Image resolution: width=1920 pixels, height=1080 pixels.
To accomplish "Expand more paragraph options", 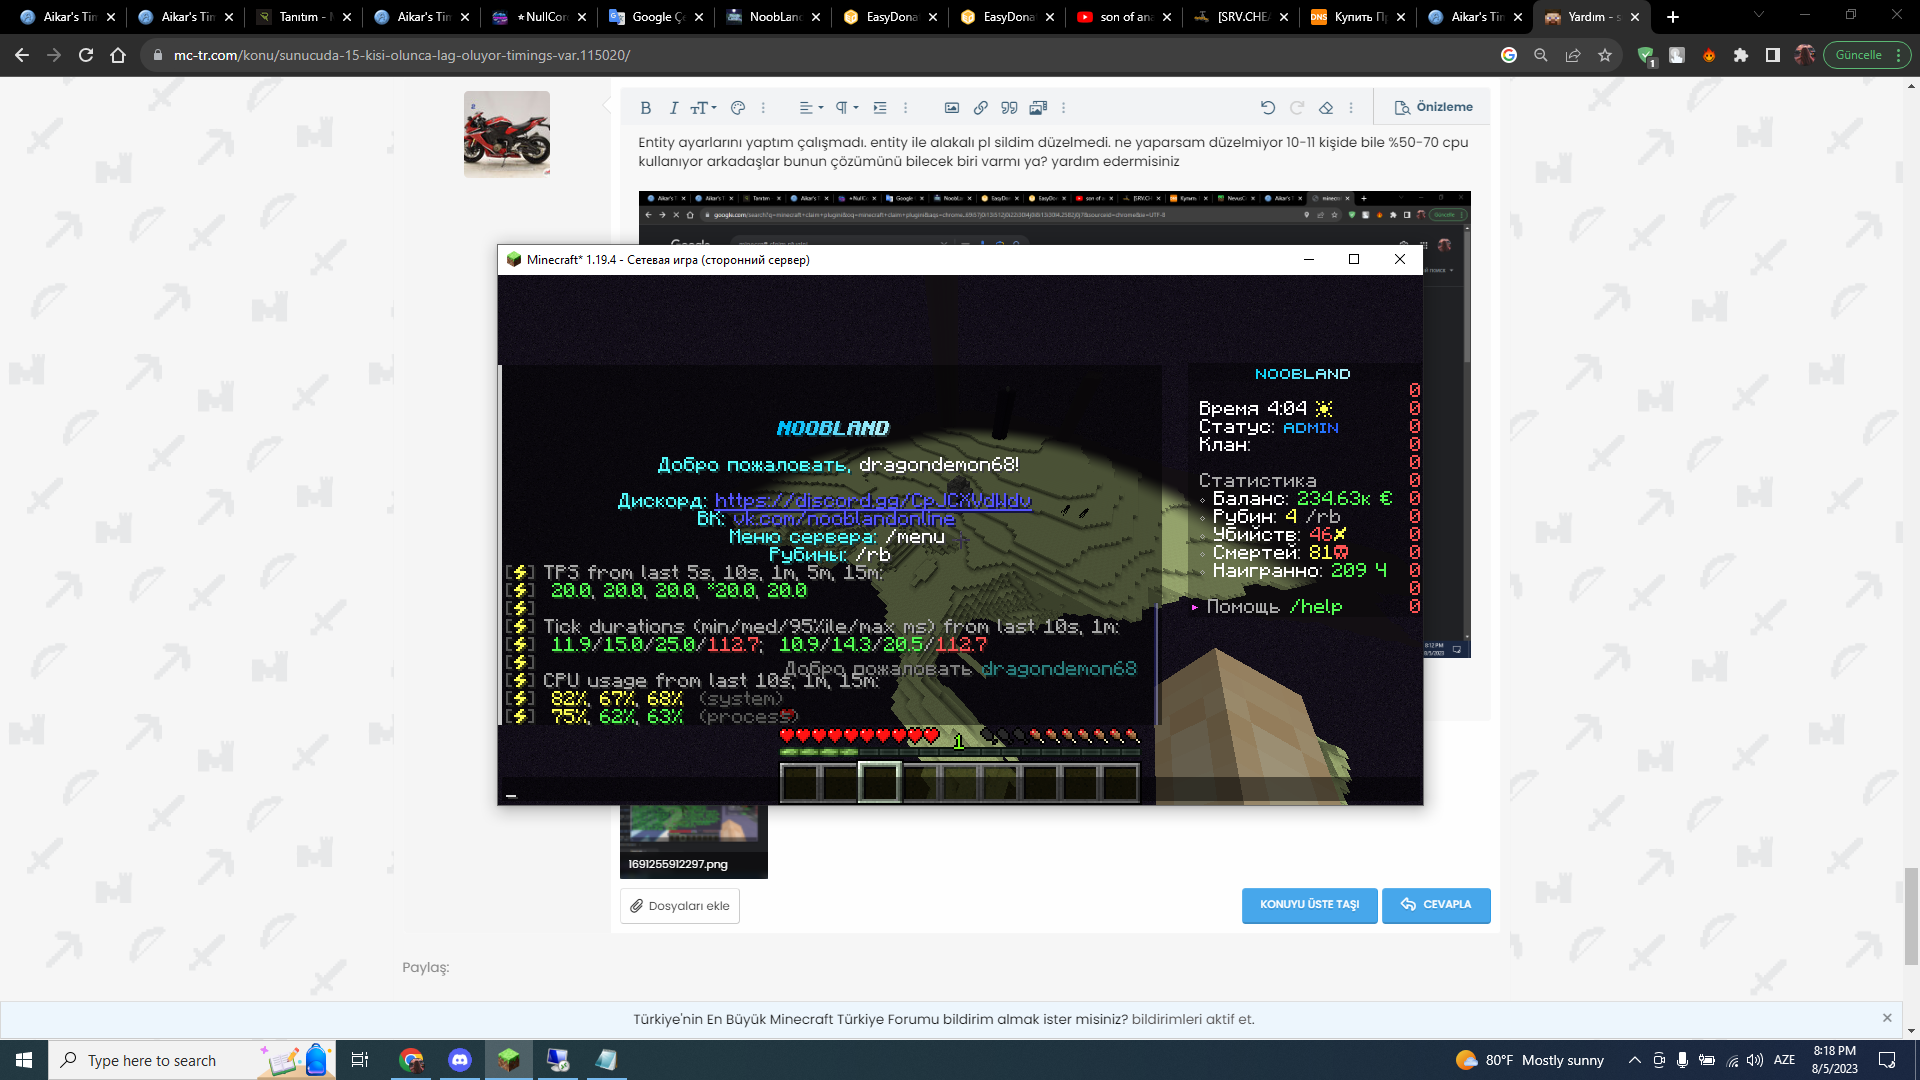I will pos(906,108).
